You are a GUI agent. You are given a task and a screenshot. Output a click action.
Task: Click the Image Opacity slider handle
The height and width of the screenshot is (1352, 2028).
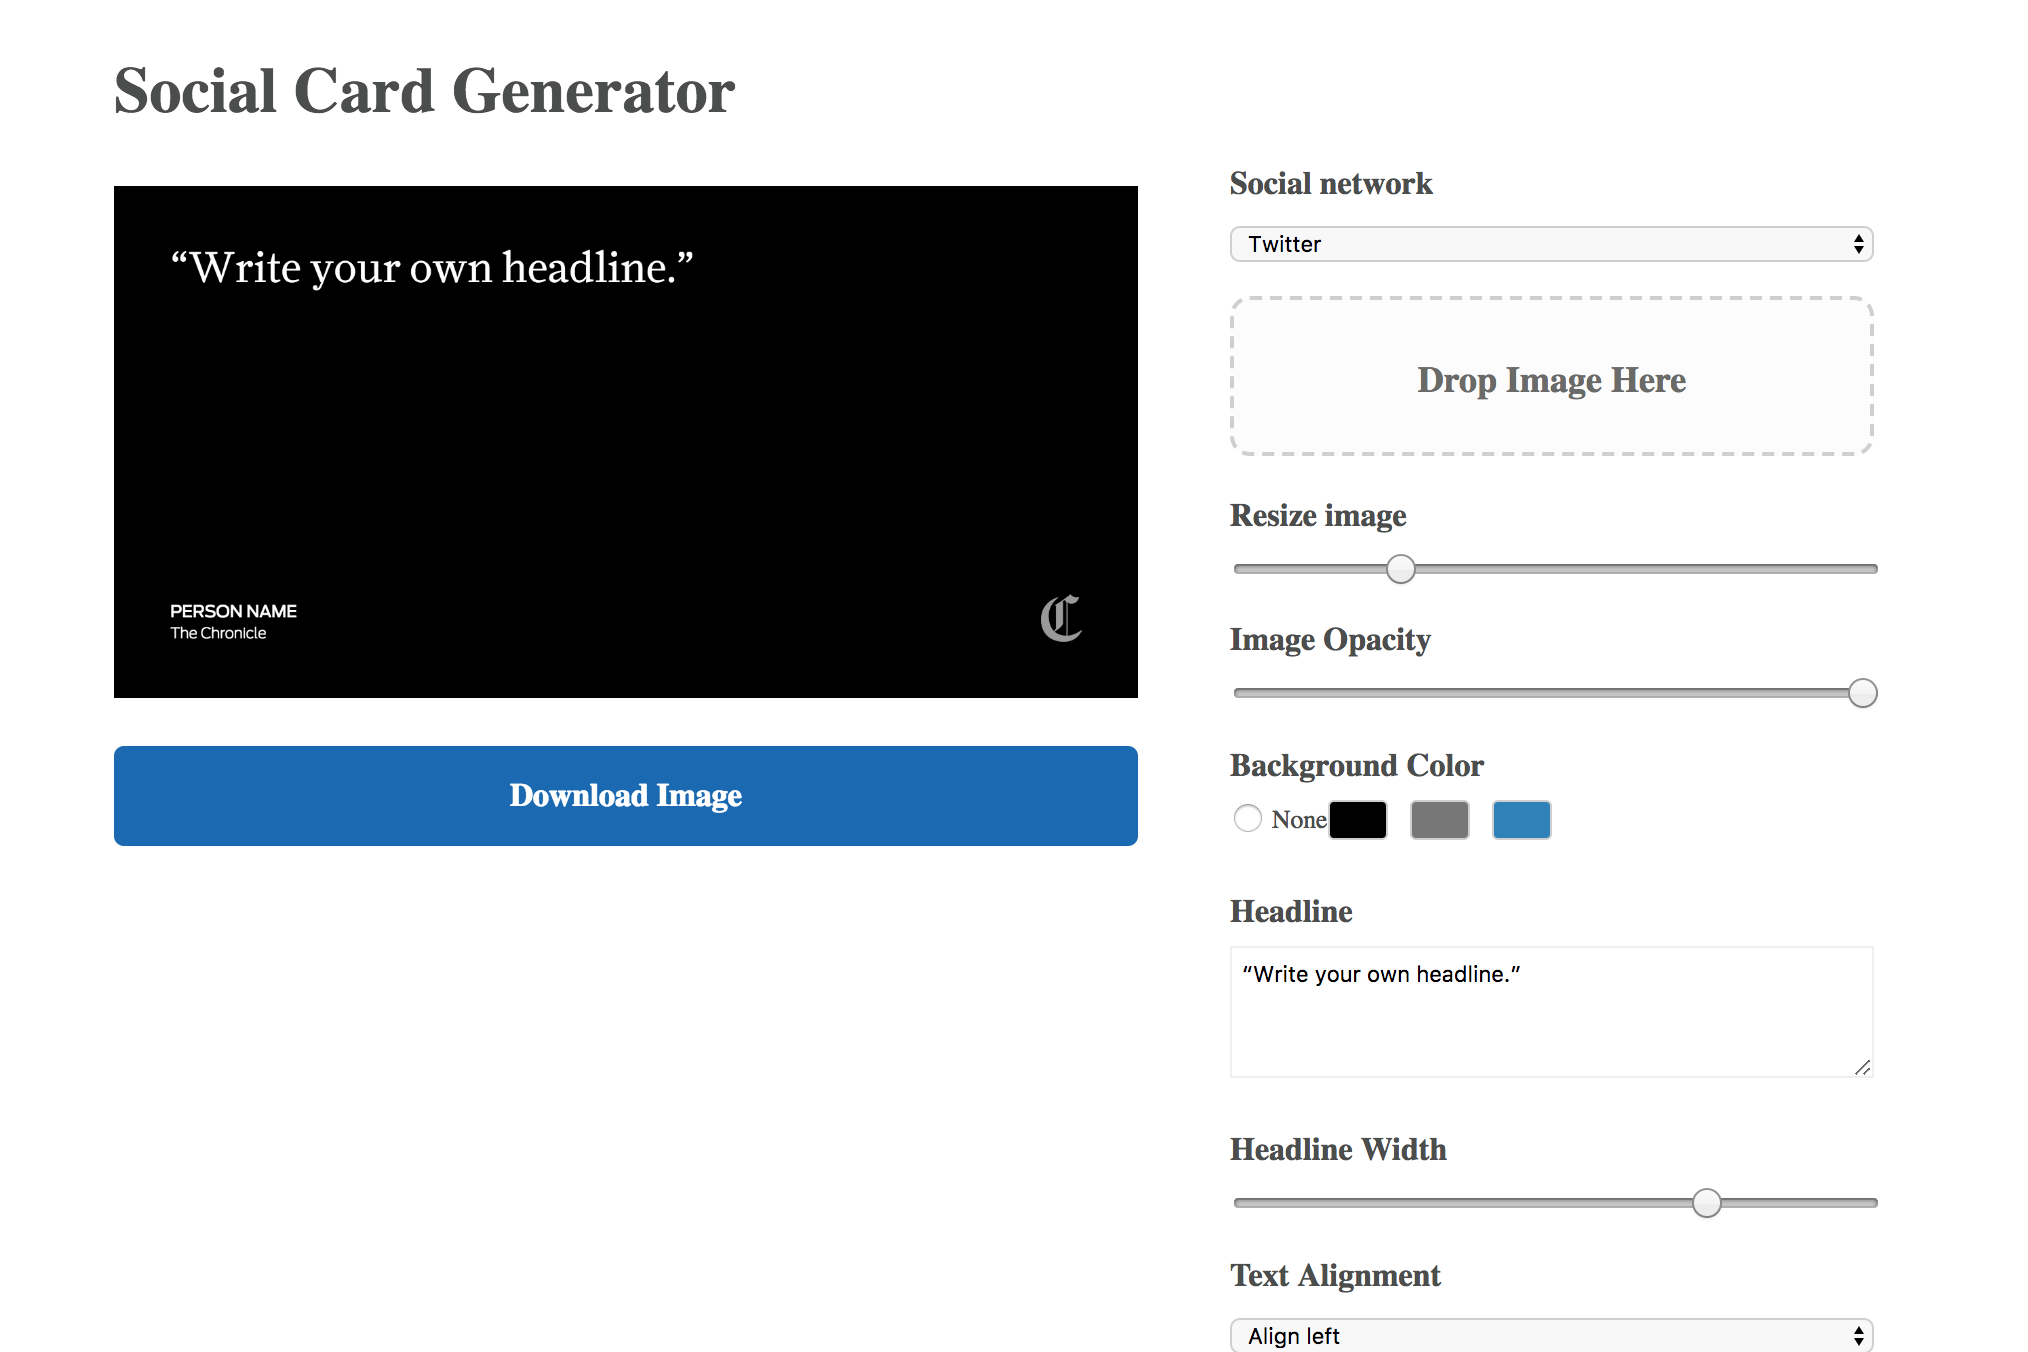tap(1862, 693)
